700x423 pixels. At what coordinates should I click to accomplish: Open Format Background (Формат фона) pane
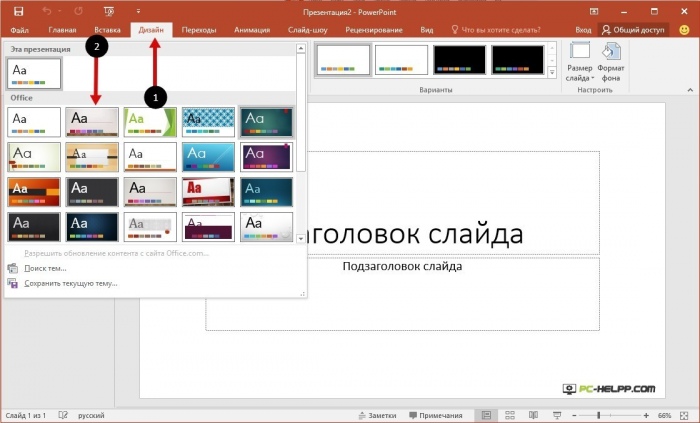(x=612, y=60)
